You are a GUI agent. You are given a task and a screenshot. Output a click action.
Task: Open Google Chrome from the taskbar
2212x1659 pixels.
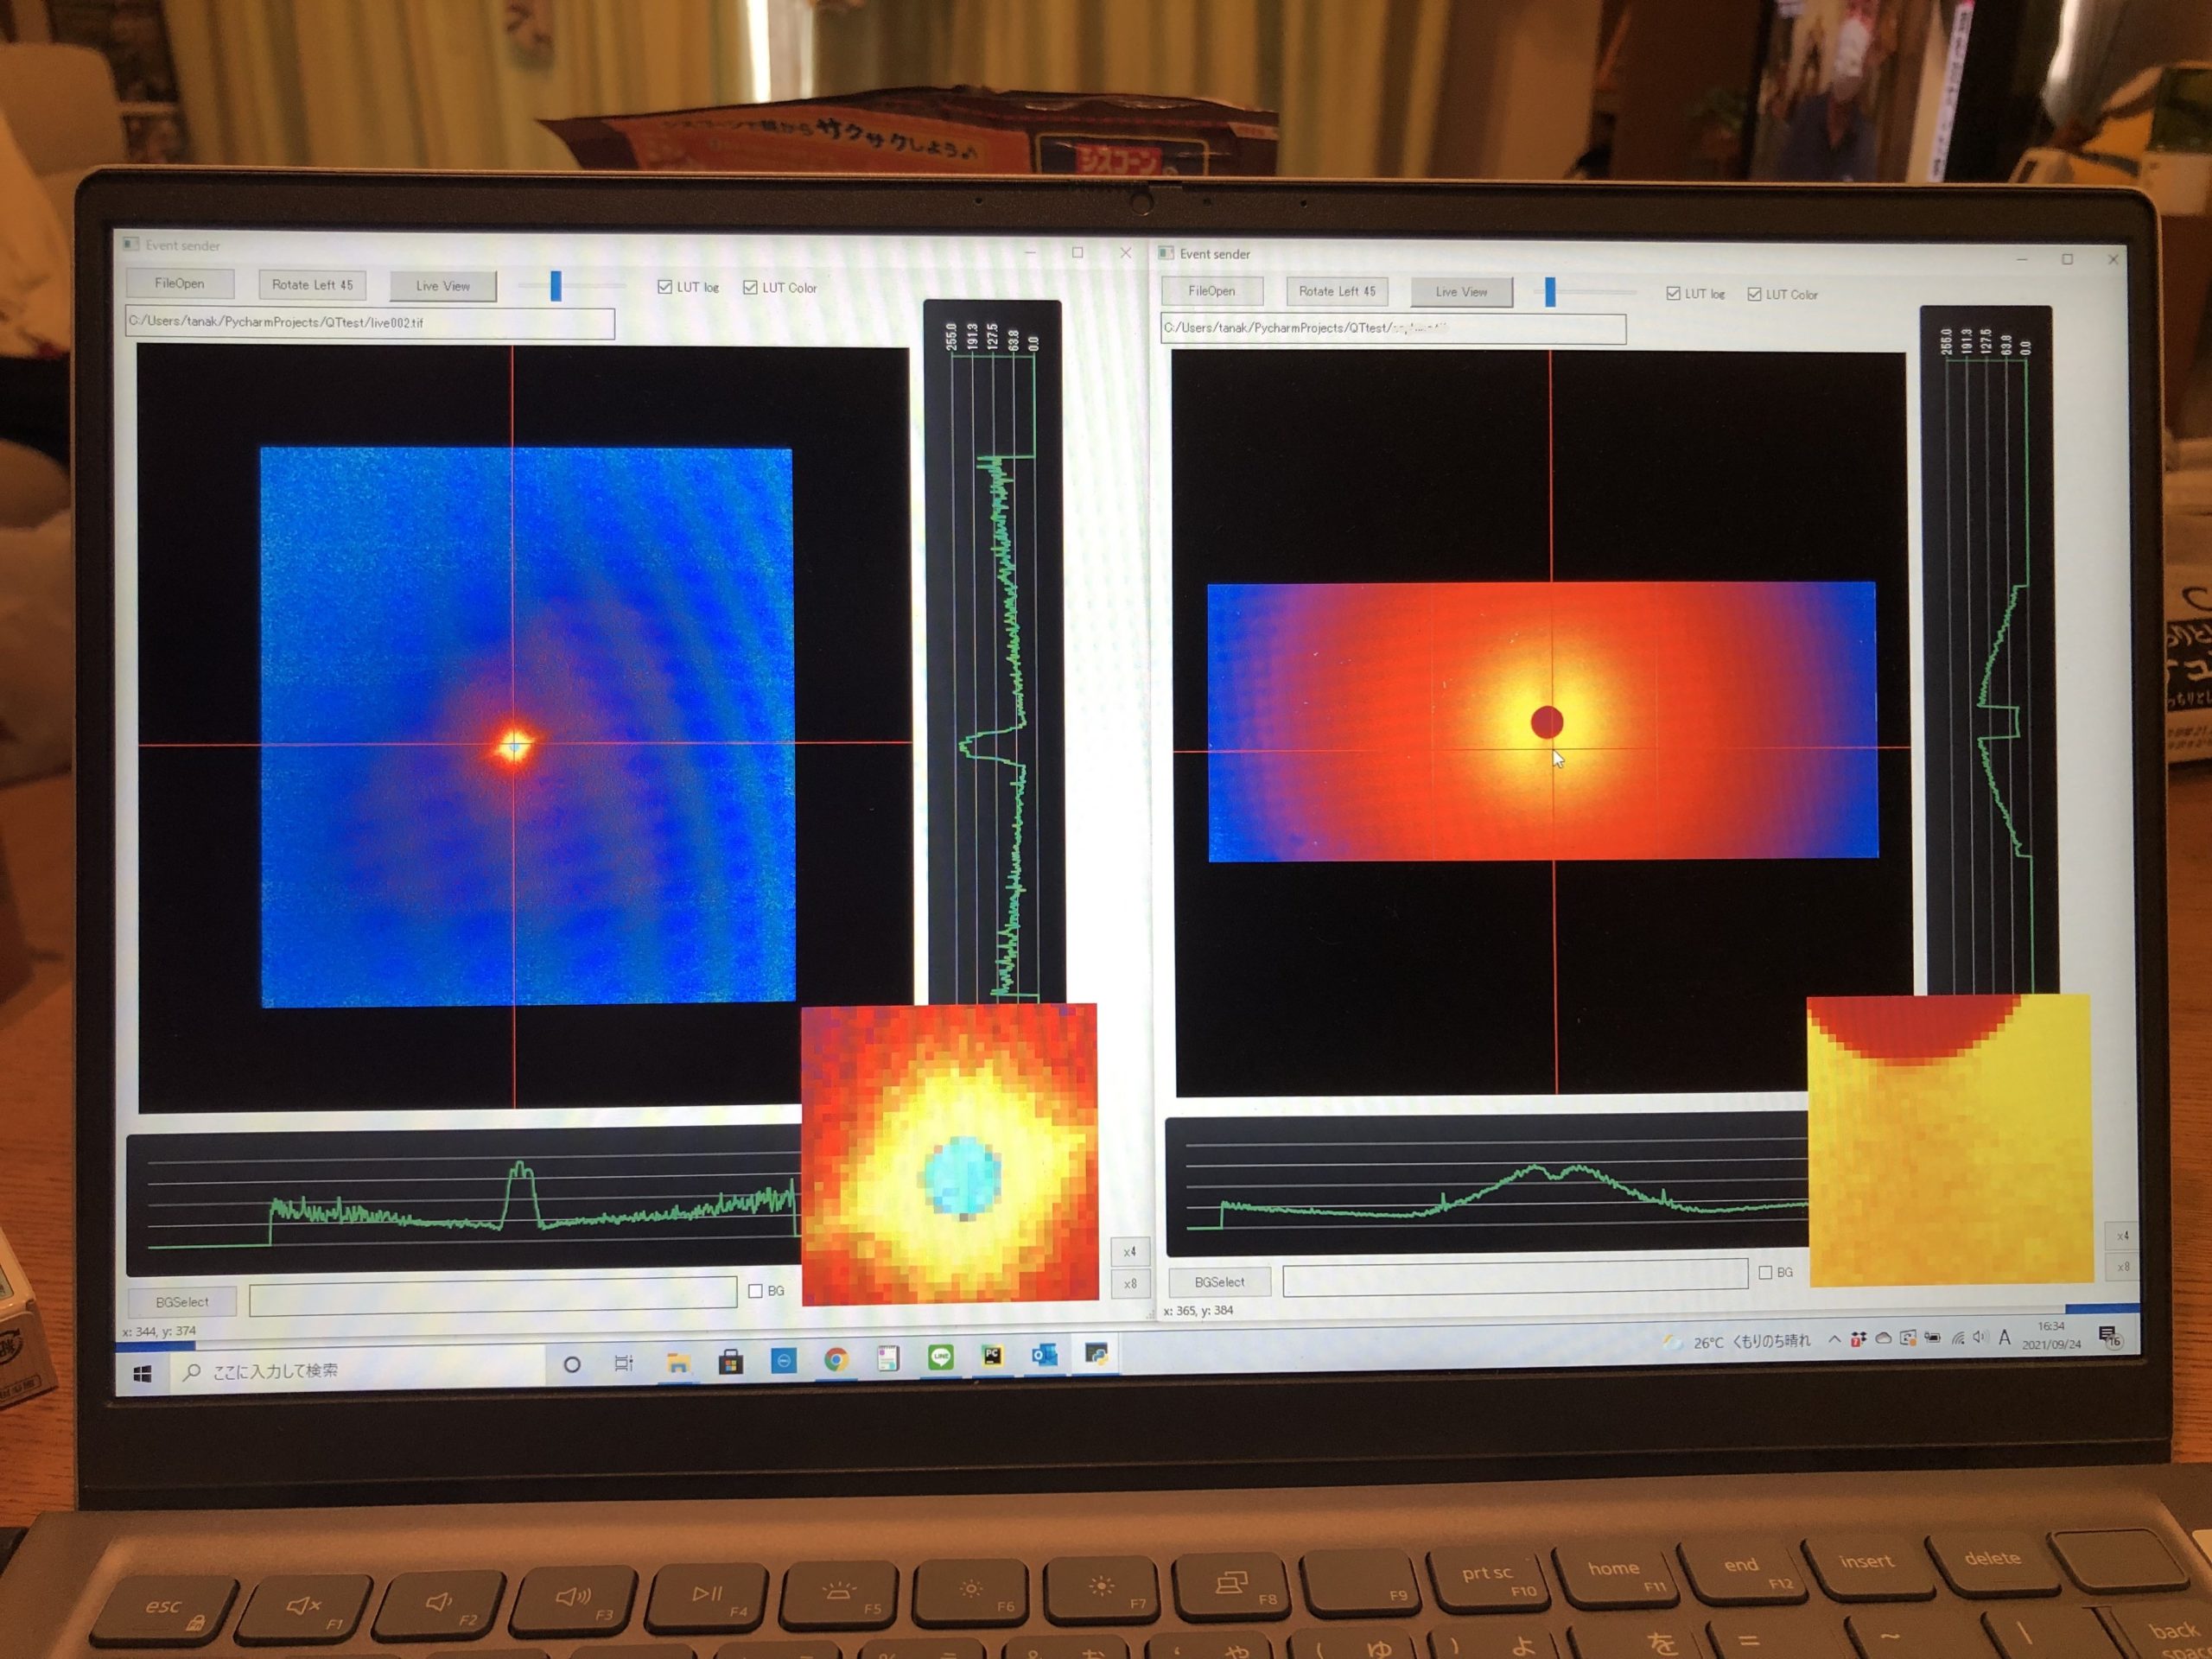(x=836, y=1359)
